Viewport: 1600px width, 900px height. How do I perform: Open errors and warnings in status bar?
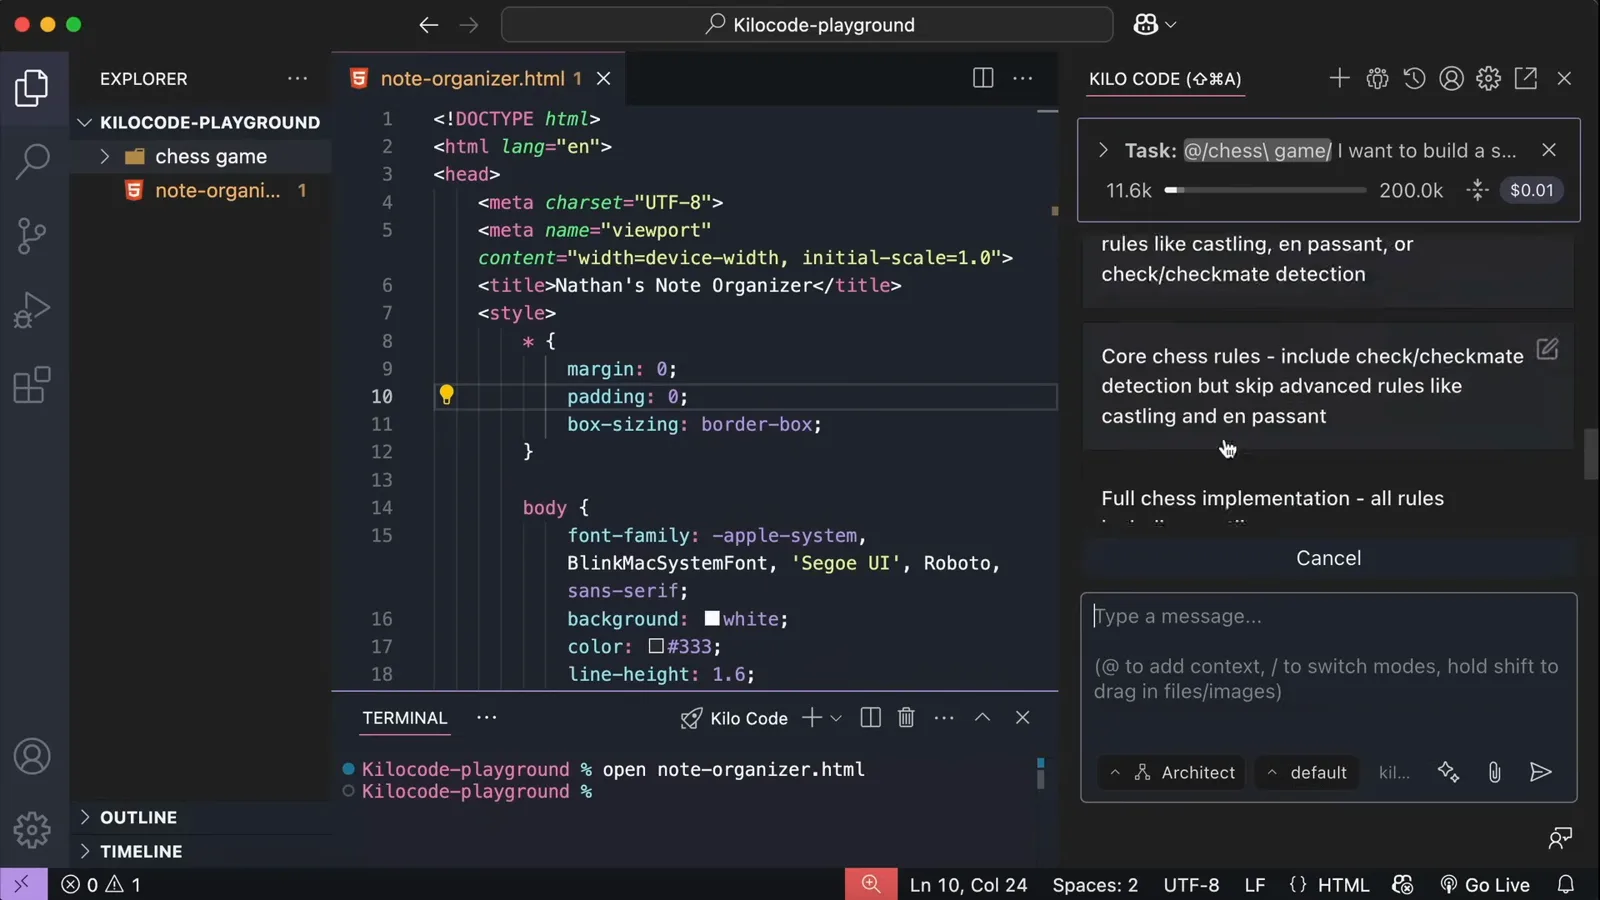[x=101, y=885]
